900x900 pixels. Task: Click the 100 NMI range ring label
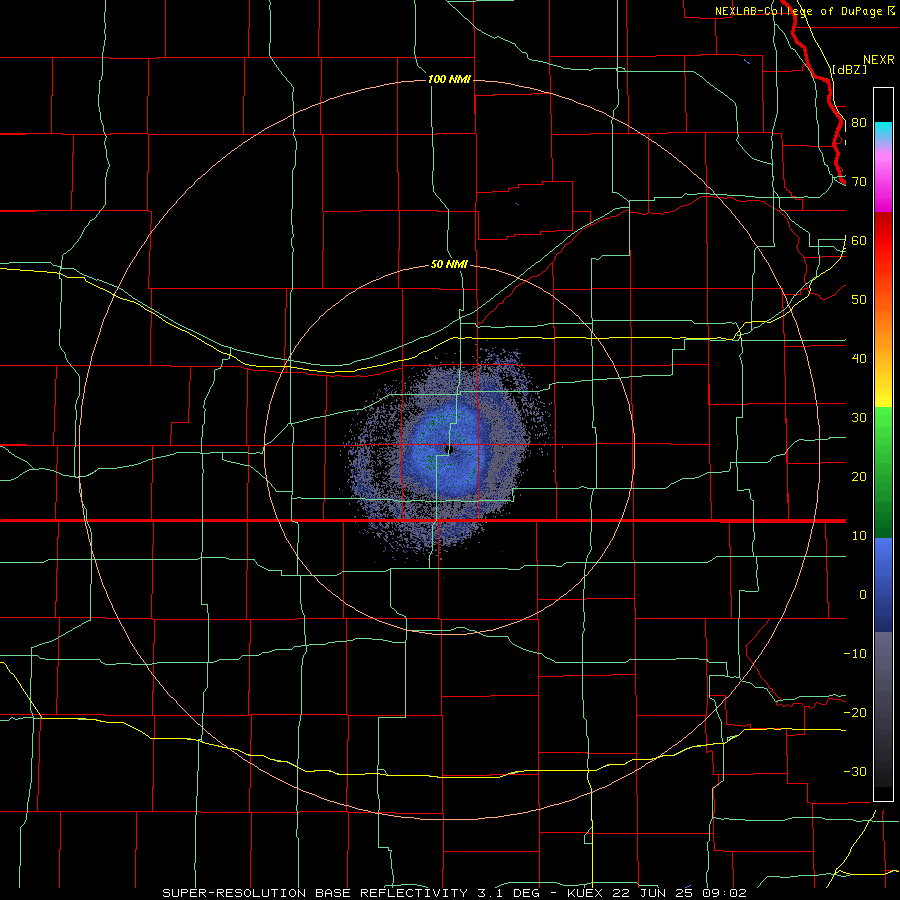point(449,79)
